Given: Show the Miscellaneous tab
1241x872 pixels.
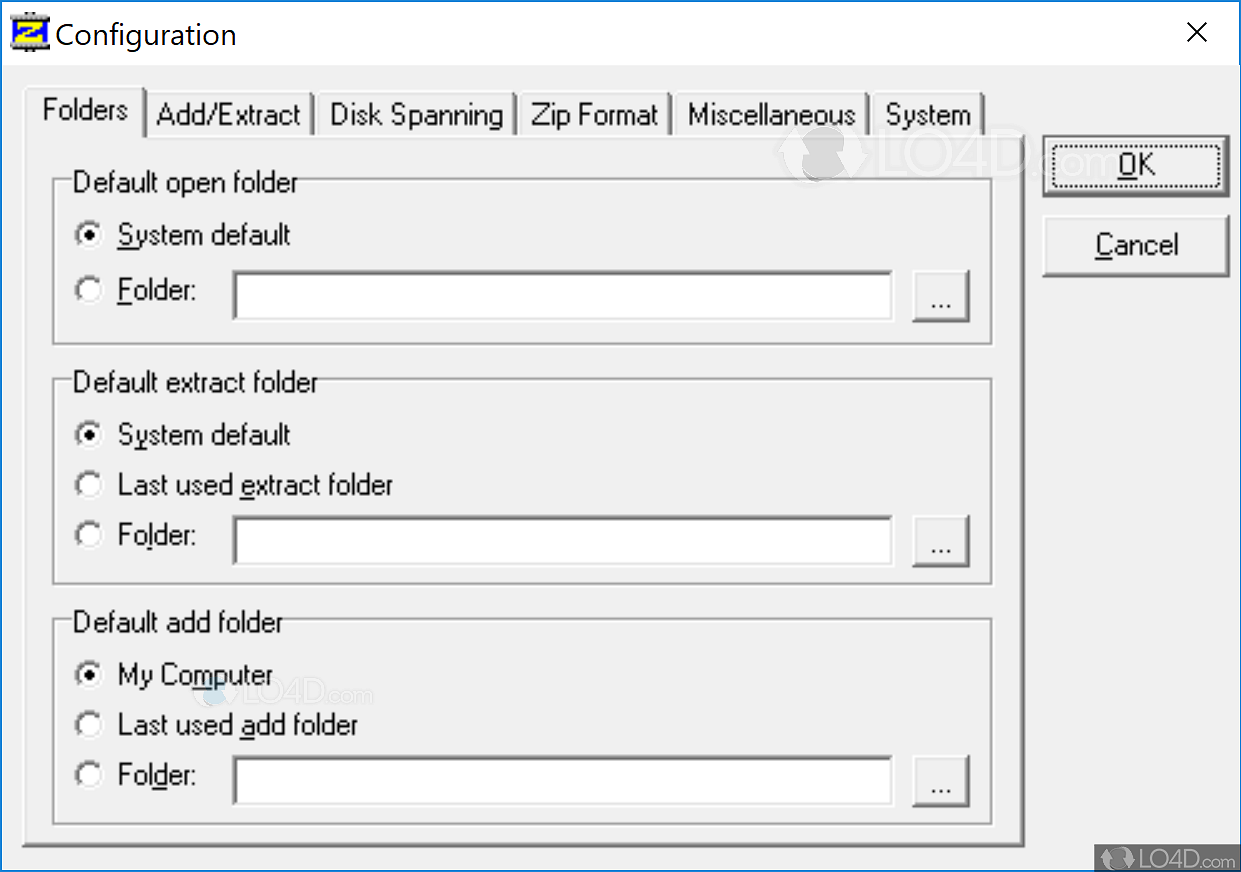Looking at the screenshot, I should click(x=771, y=115).
